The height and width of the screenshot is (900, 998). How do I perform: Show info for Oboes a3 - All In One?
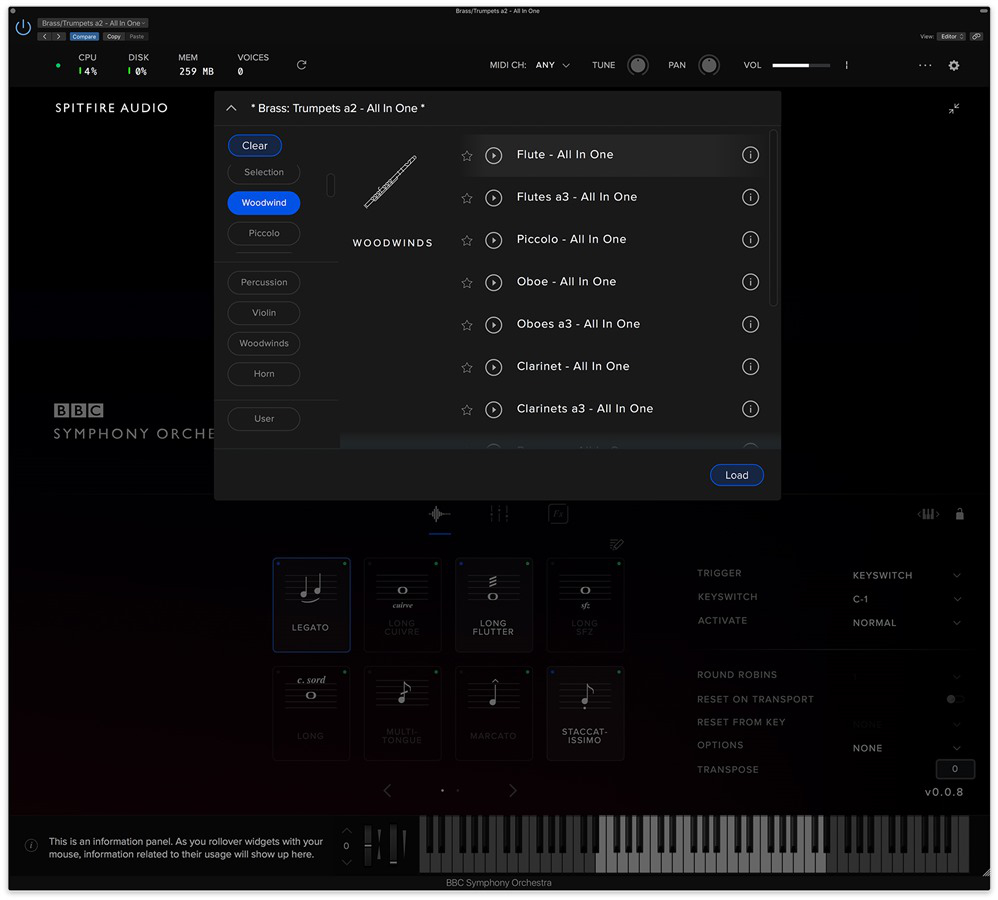pyautogui.click(x=750, y=324)
